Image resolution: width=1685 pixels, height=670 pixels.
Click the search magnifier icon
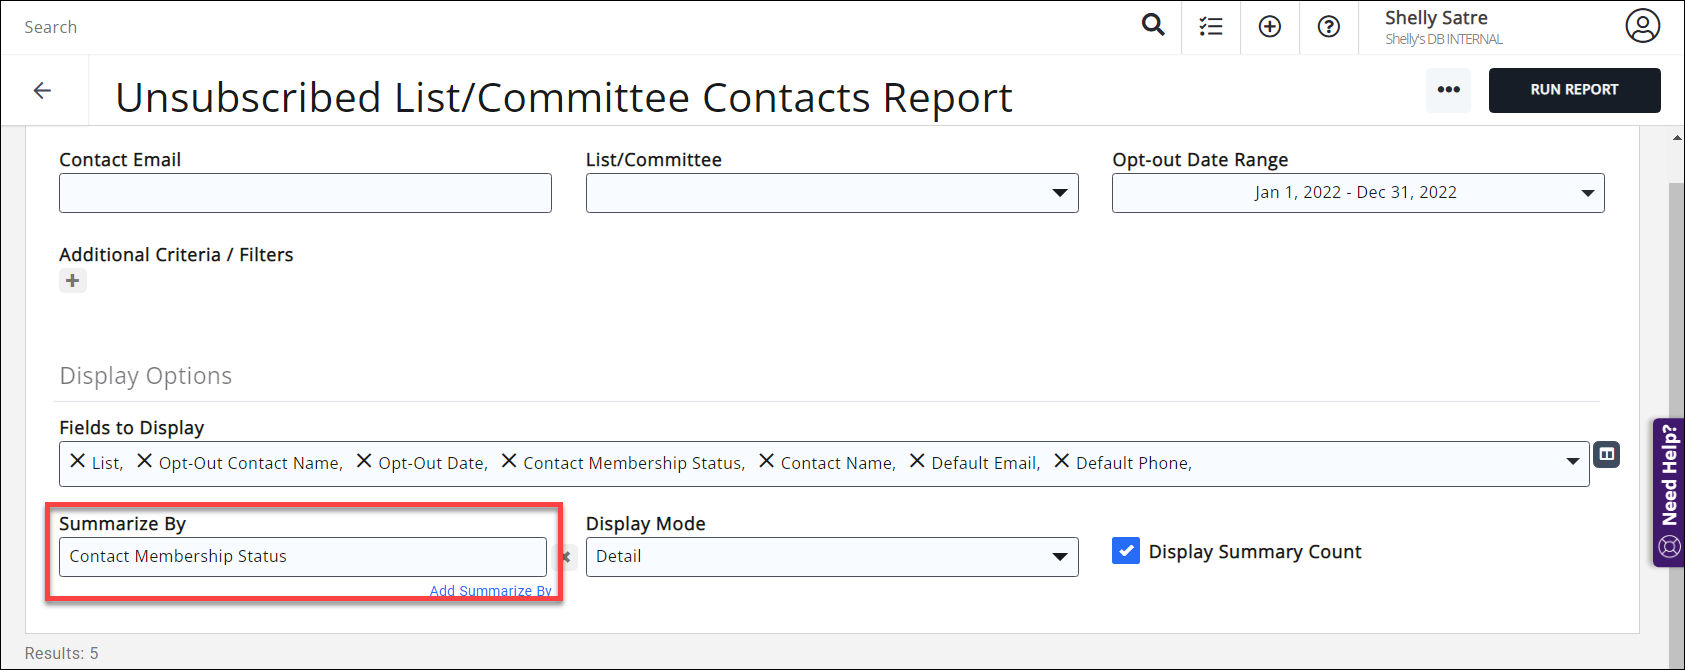pos(1153,26)
